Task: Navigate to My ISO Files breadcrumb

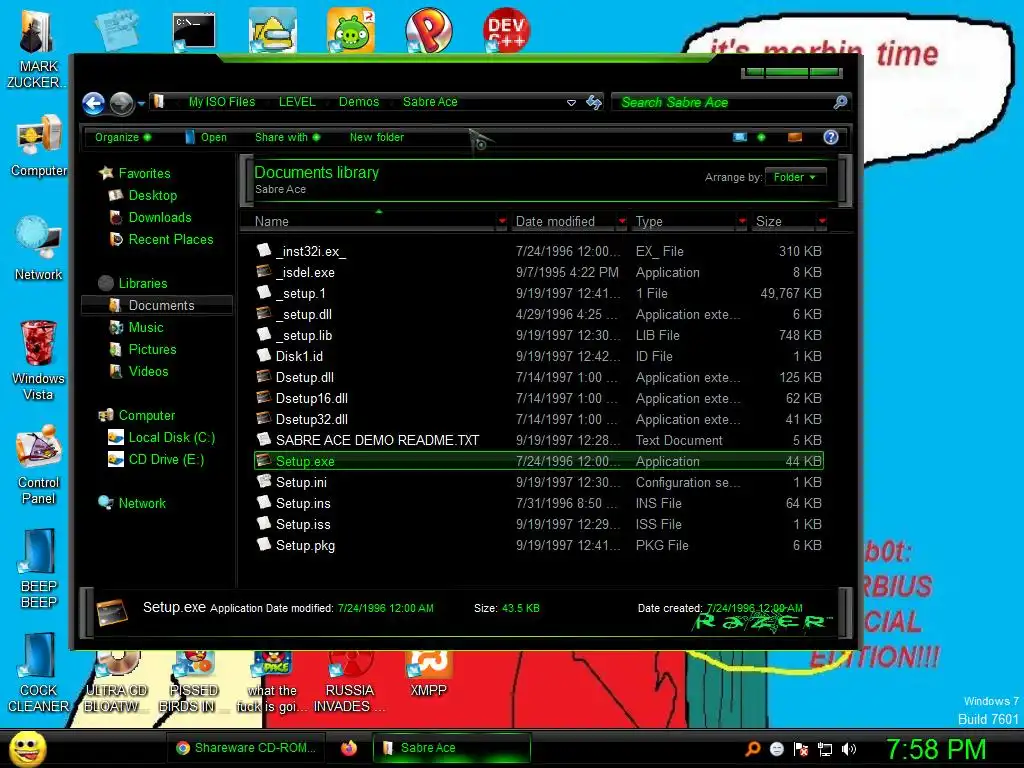Action: click(221, 102)
